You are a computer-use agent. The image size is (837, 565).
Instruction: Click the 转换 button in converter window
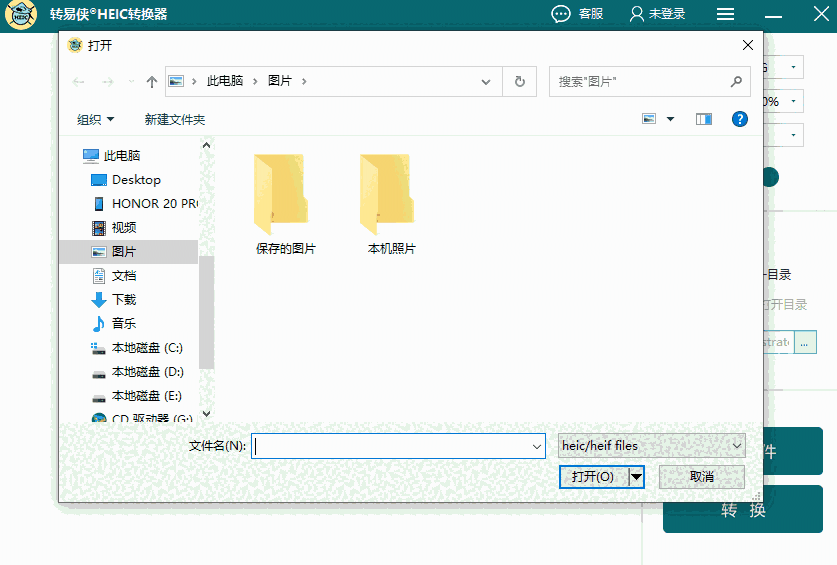click(743, 509)
